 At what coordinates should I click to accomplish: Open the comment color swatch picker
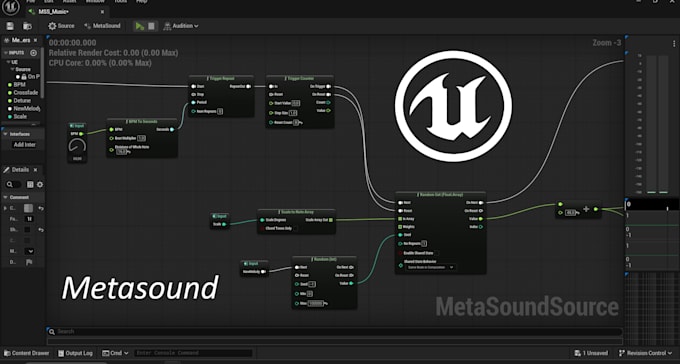pos(28,208)
